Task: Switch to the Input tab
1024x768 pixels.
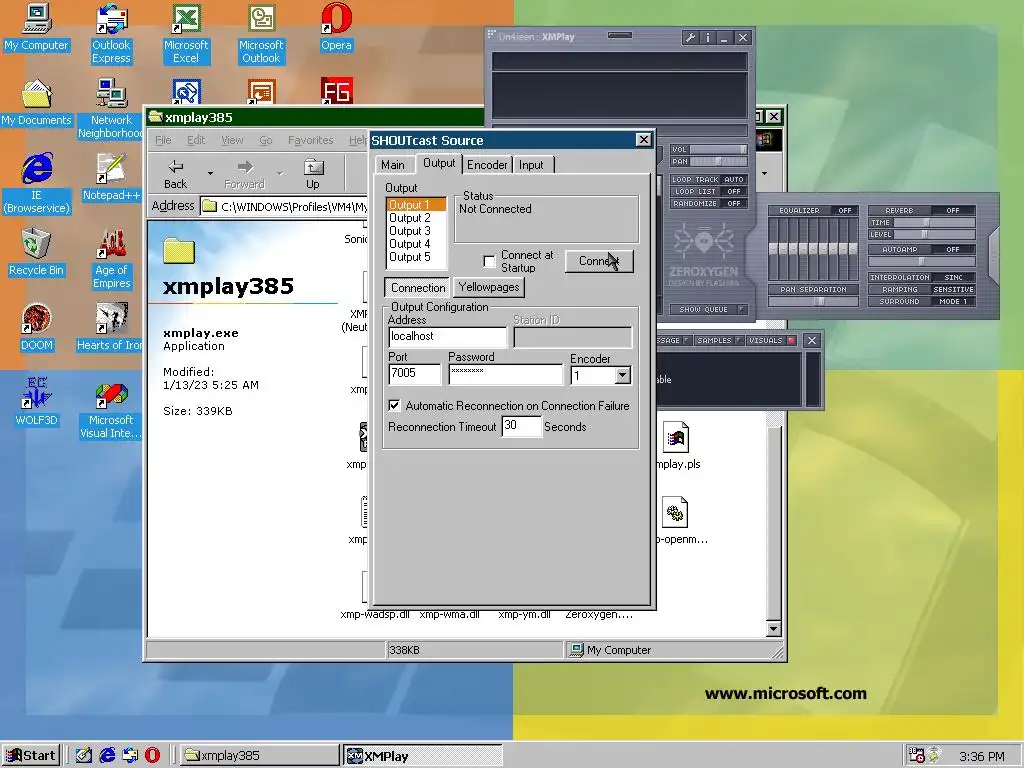Action: click(x=532, y=165)
